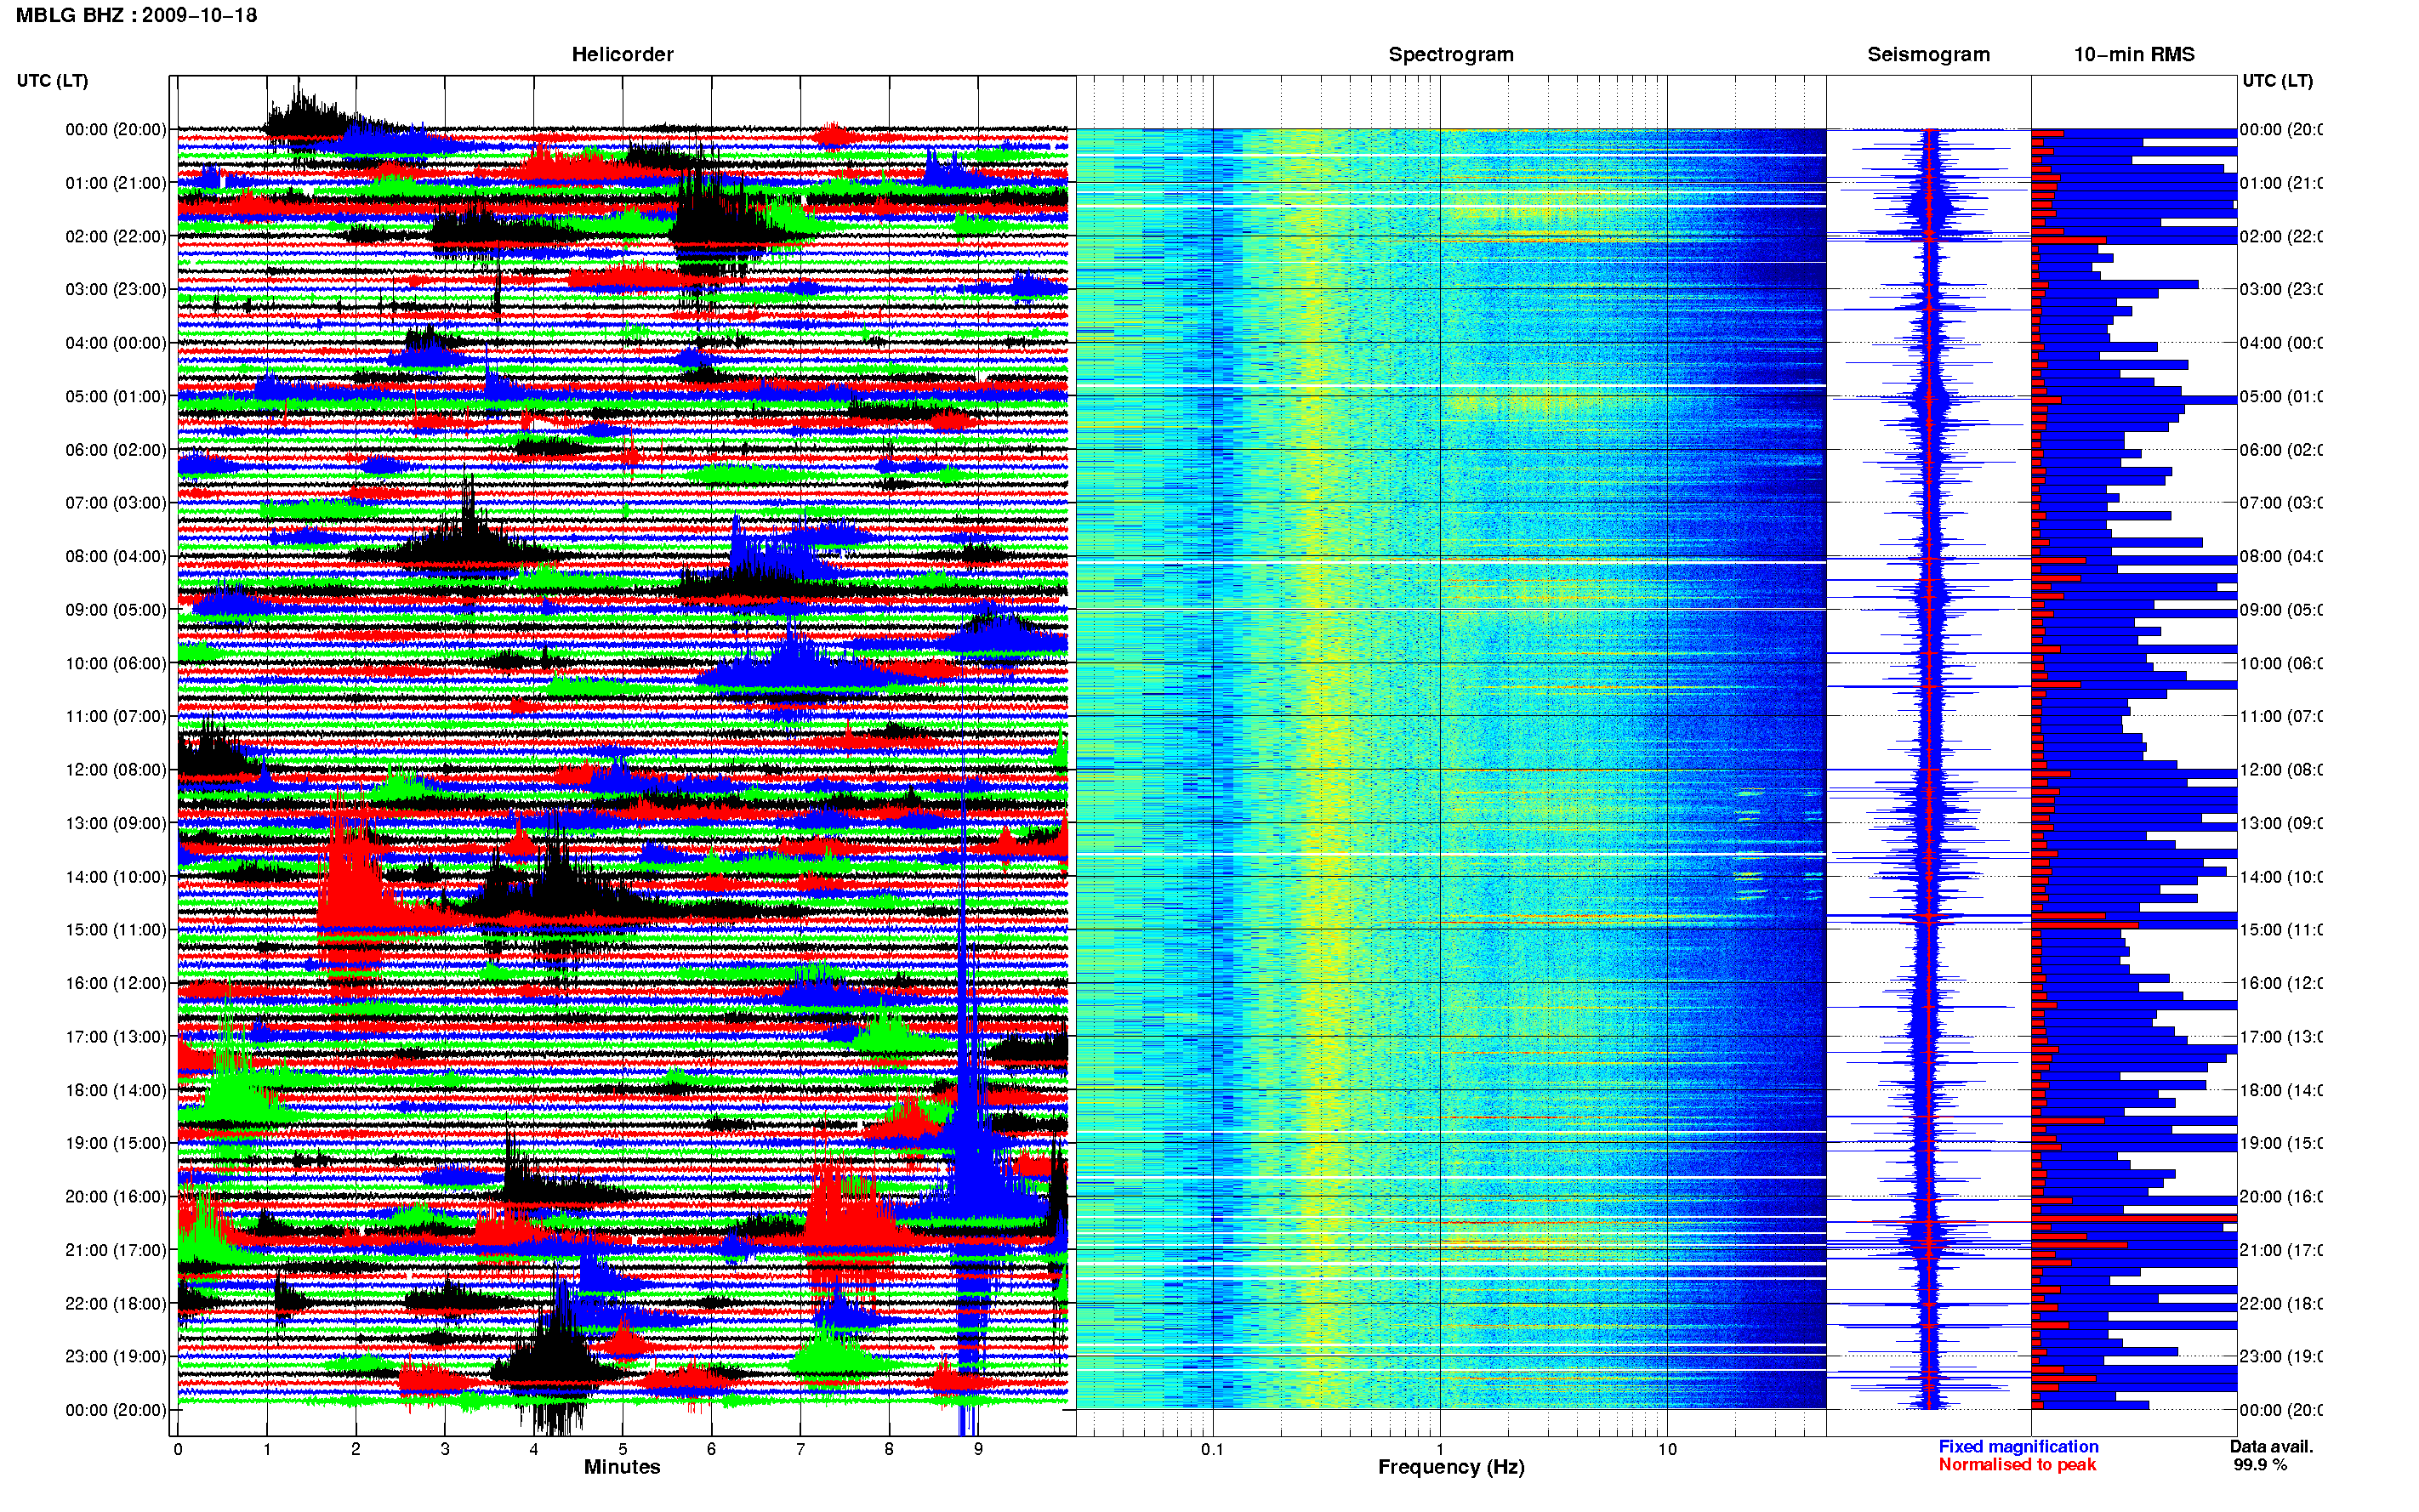Click left time label '02:00 (22:00)'

pos(116,236)
